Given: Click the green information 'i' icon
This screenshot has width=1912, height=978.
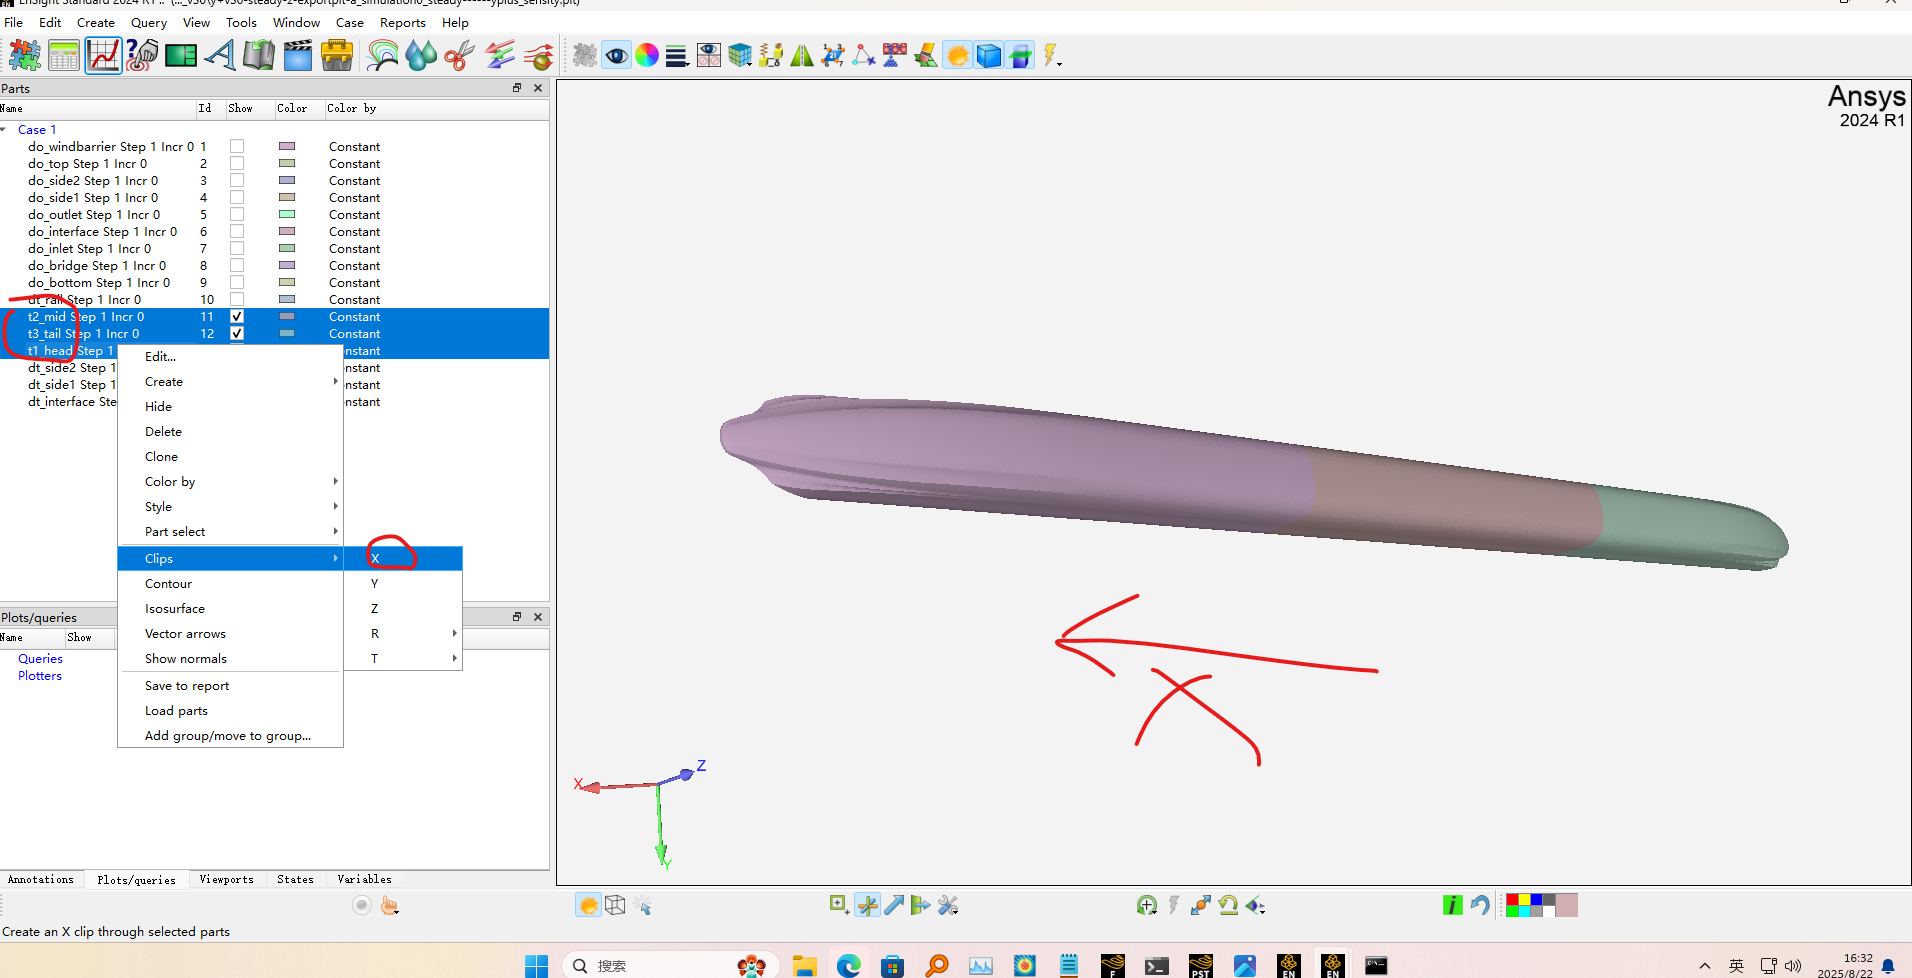Looking at the screenshot, I should point(1452,905).
